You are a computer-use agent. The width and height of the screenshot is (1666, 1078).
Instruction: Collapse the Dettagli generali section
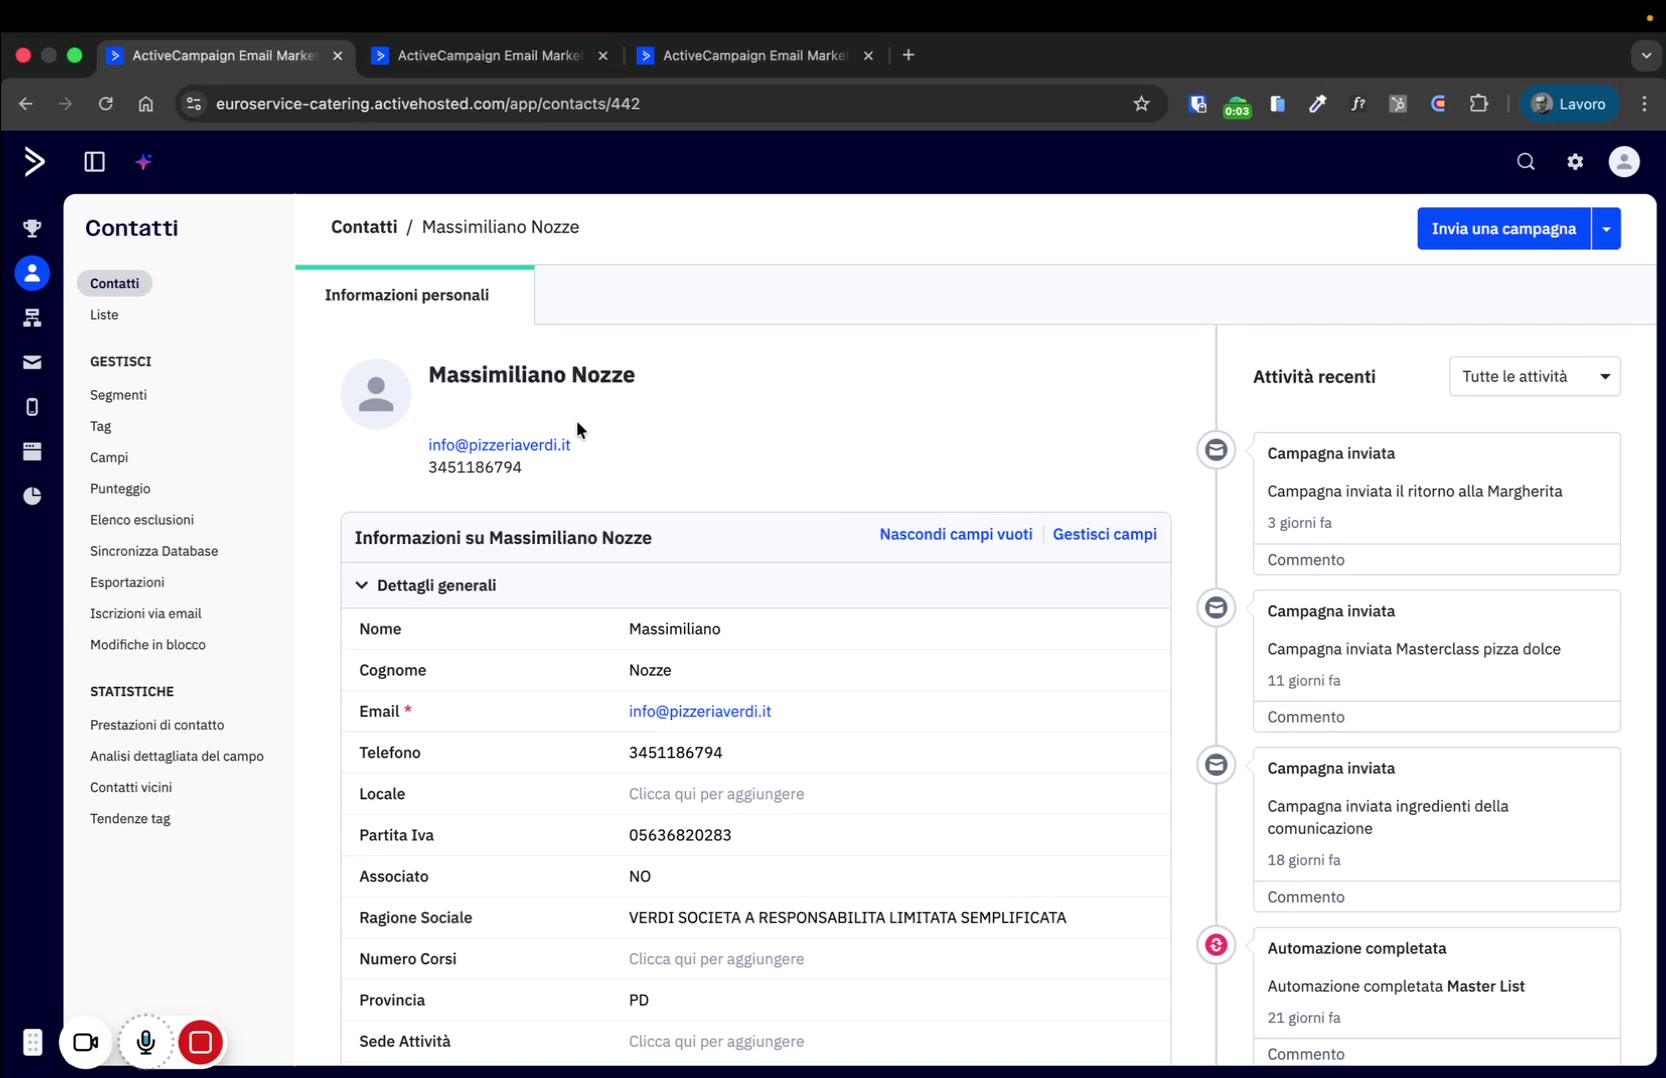click(362, 585)
